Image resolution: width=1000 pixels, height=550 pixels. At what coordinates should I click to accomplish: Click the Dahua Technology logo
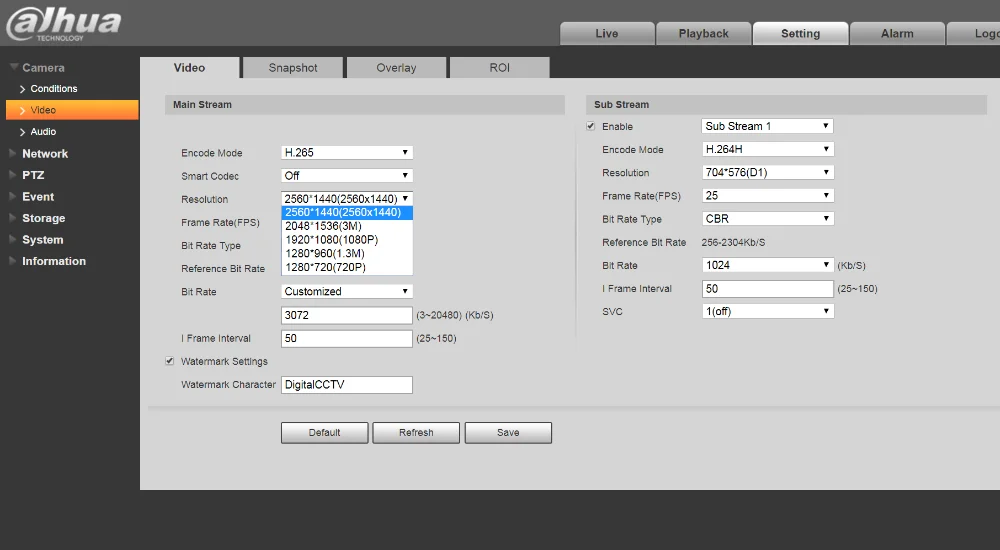coord(63,24)
